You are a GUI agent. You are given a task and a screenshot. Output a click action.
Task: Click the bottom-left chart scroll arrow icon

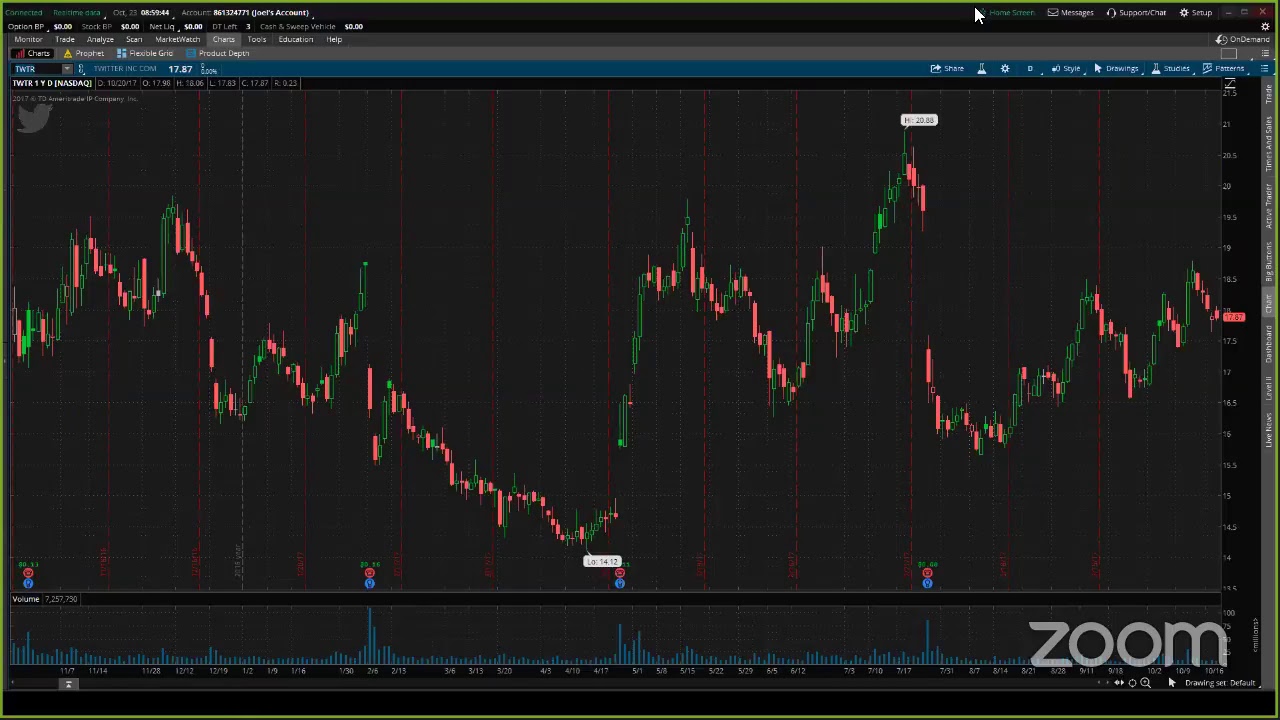69,685
